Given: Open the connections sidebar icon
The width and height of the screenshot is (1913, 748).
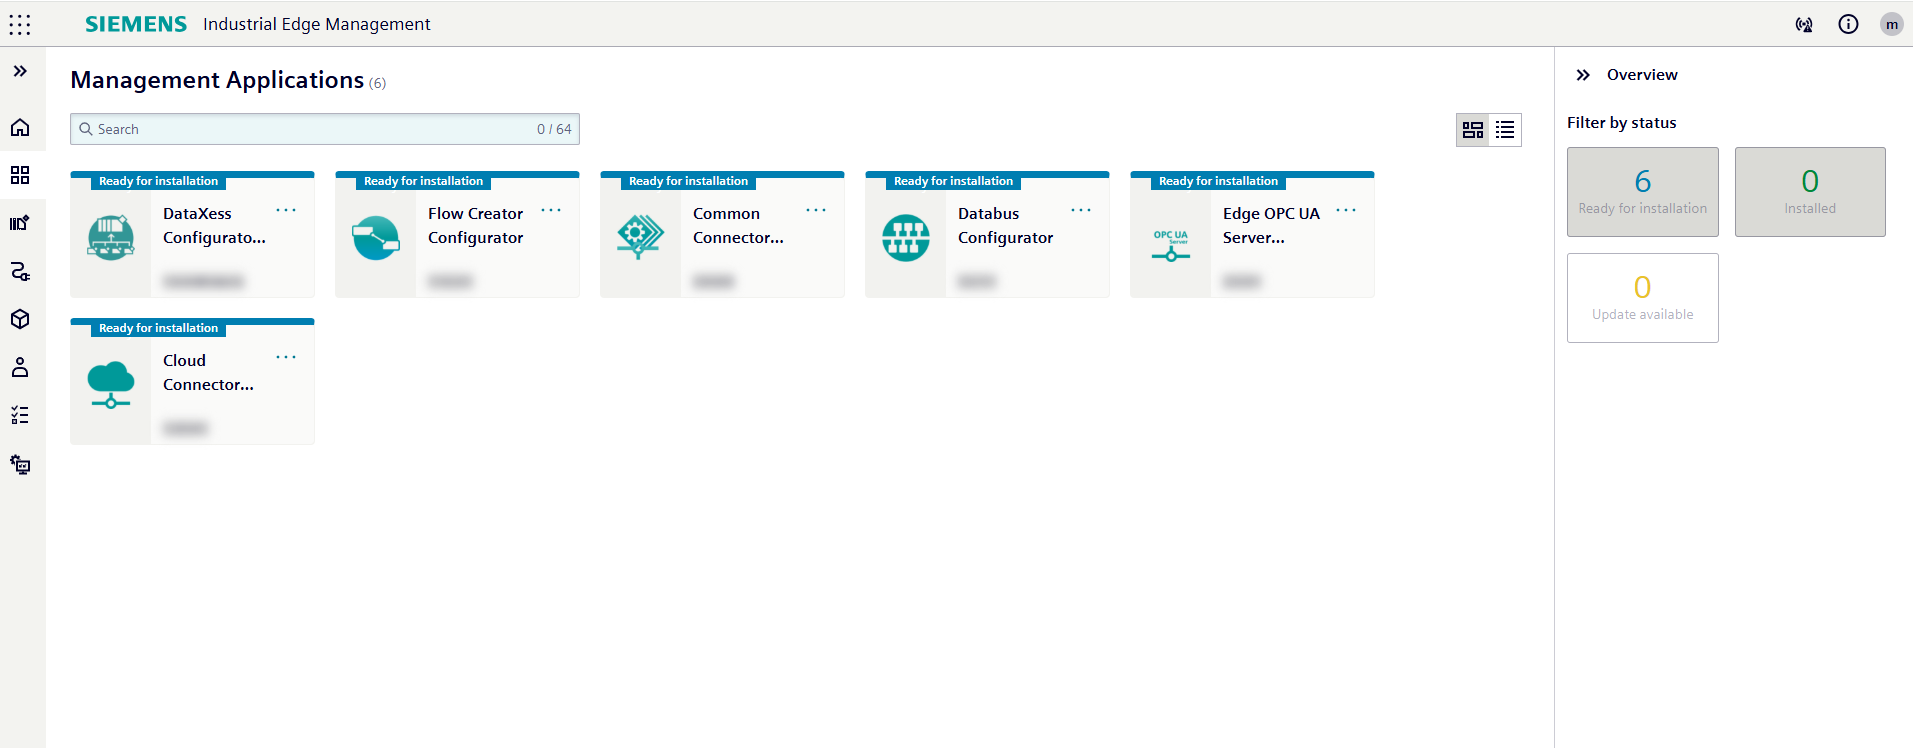Looking at the screenshot, I should click(x=20, y=271).
